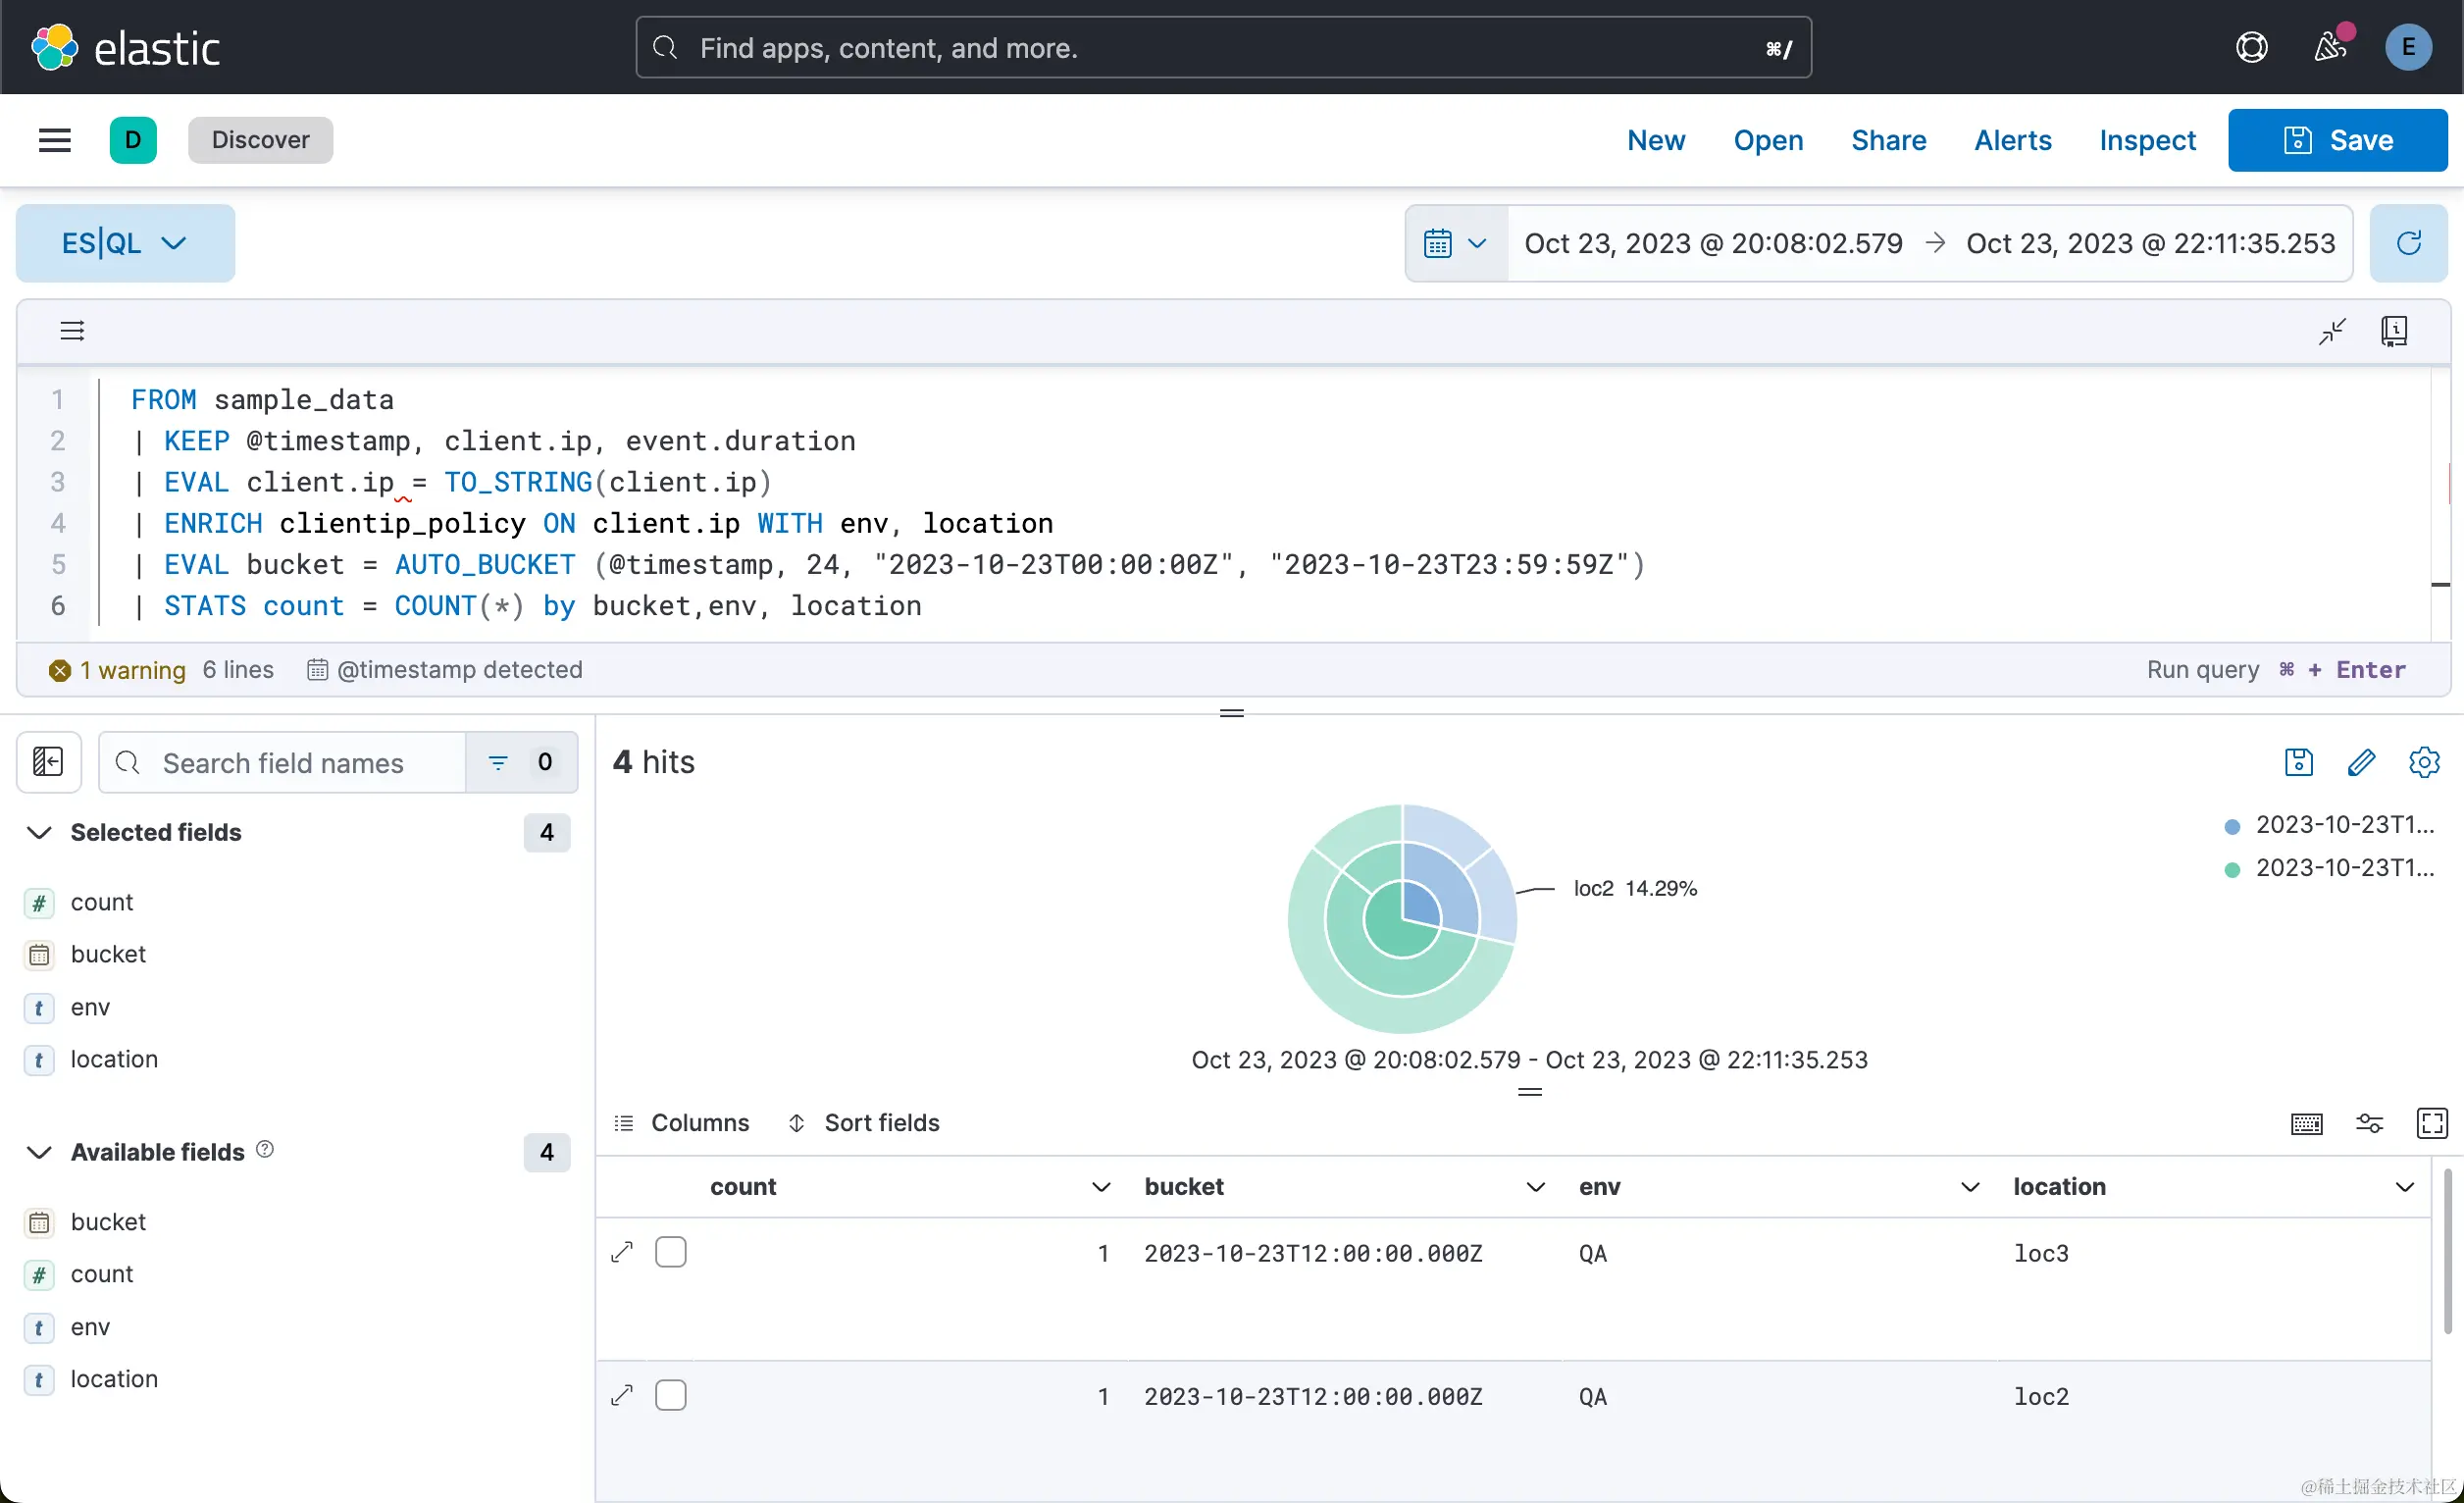Open the Inspect menu item
Image resolution: width=2464 pixels, height=1503 pixels.
(x=2147, y=140)
